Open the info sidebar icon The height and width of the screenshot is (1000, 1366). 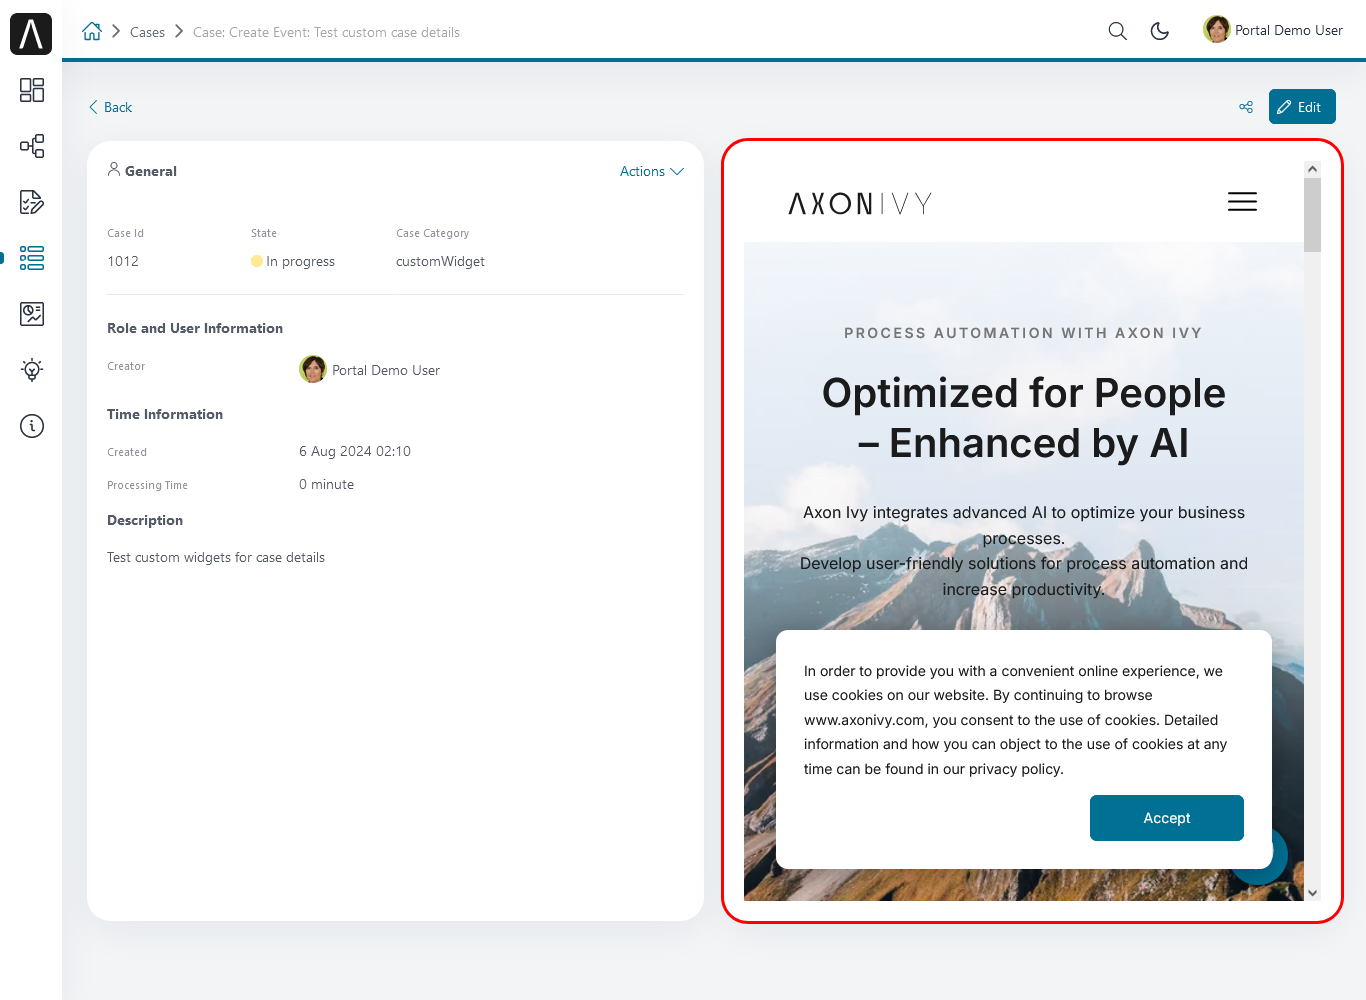click(x=32, y=426)
